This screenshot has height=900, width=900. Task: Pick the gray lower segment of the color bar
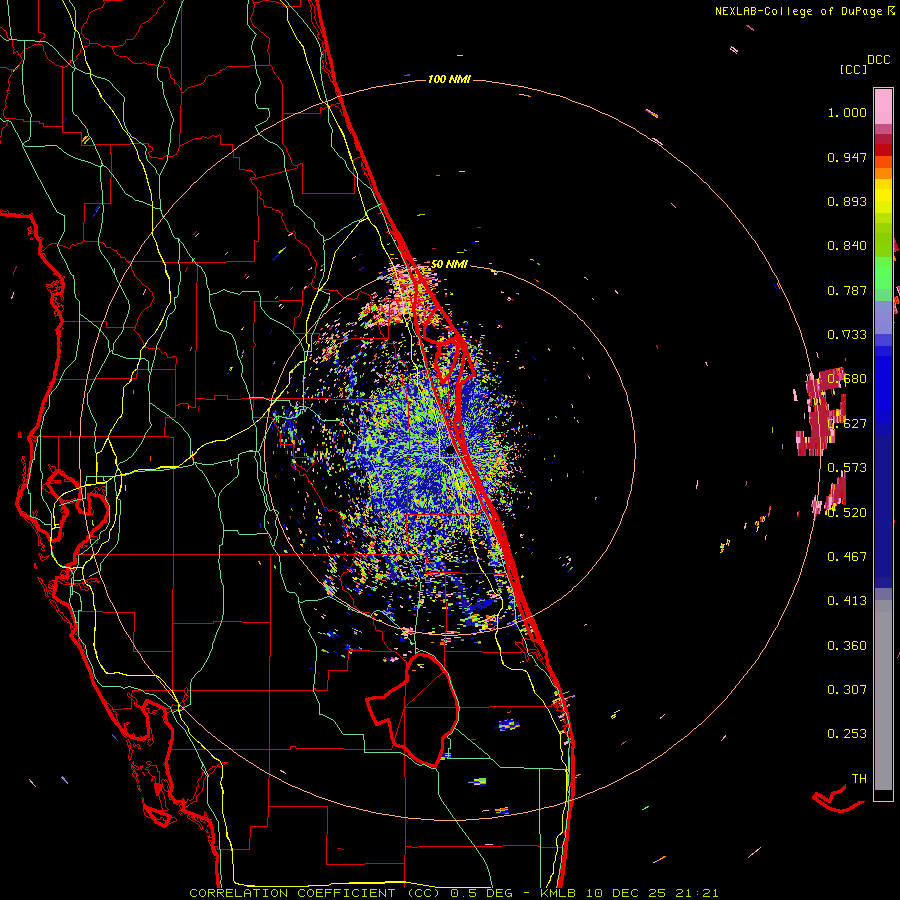883,695
